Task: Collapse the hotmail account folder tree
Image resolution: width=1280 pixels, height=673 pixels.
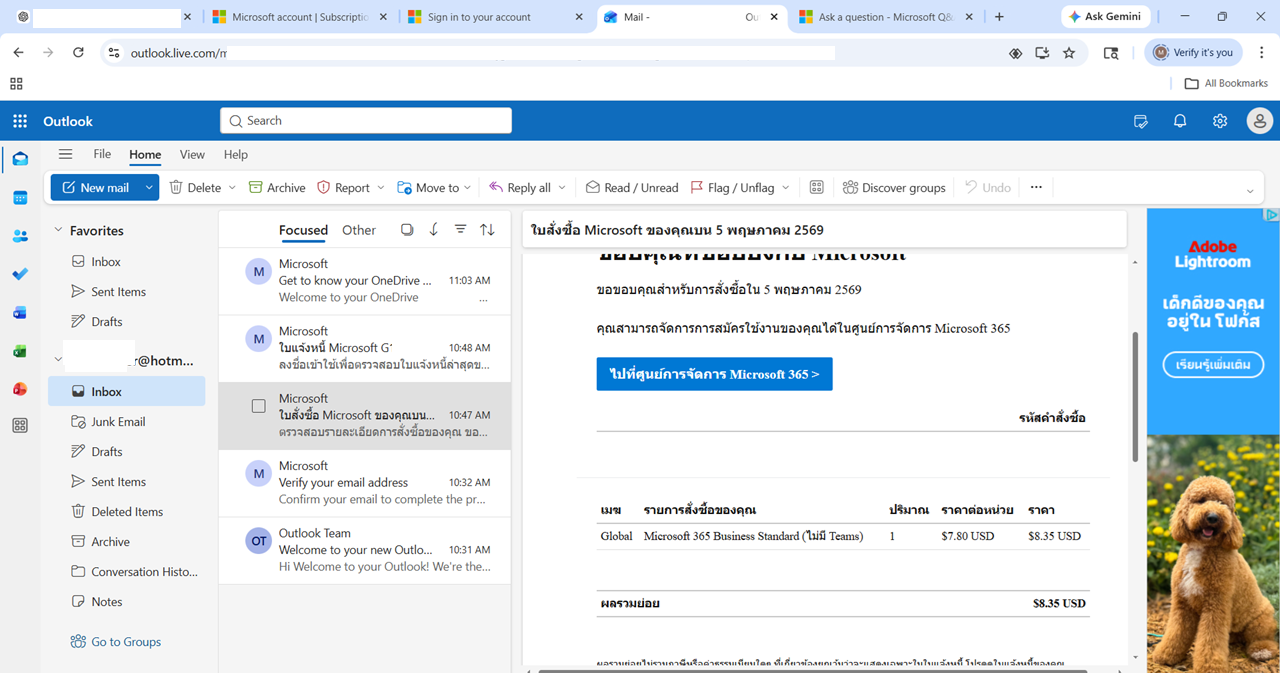Action: [x=58, y=360]
